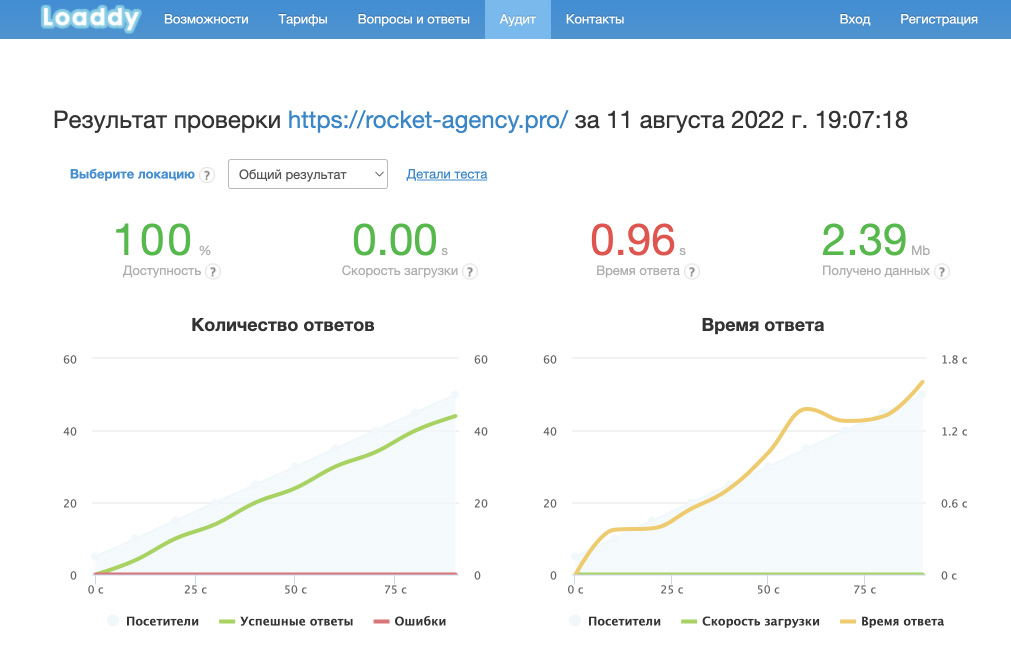Click the Выберите локацию label

click(x=132, y=174)
